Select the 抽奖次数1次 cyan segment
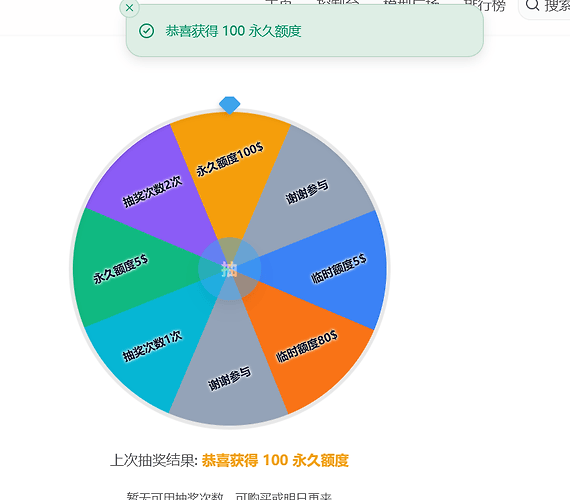The width and height of the screenshot is (570, 500). click(152, 346)
